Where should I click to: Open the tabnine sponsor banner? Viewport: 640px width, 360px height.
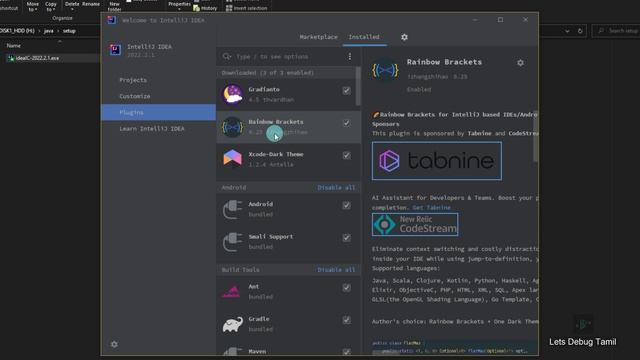[437, 161]
